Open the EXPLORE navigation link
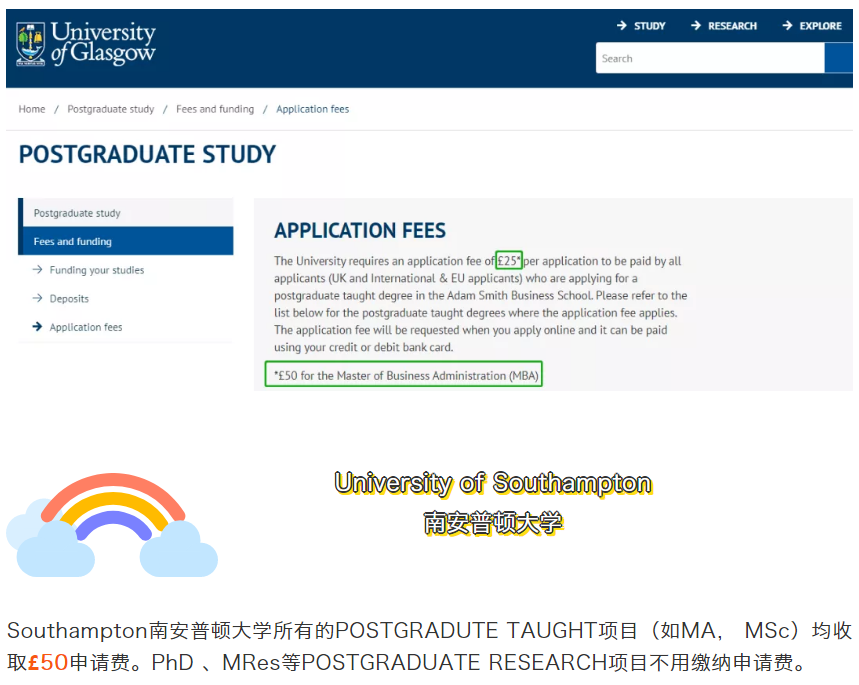This screenshot has width=859, height=685. click(820, 26)
